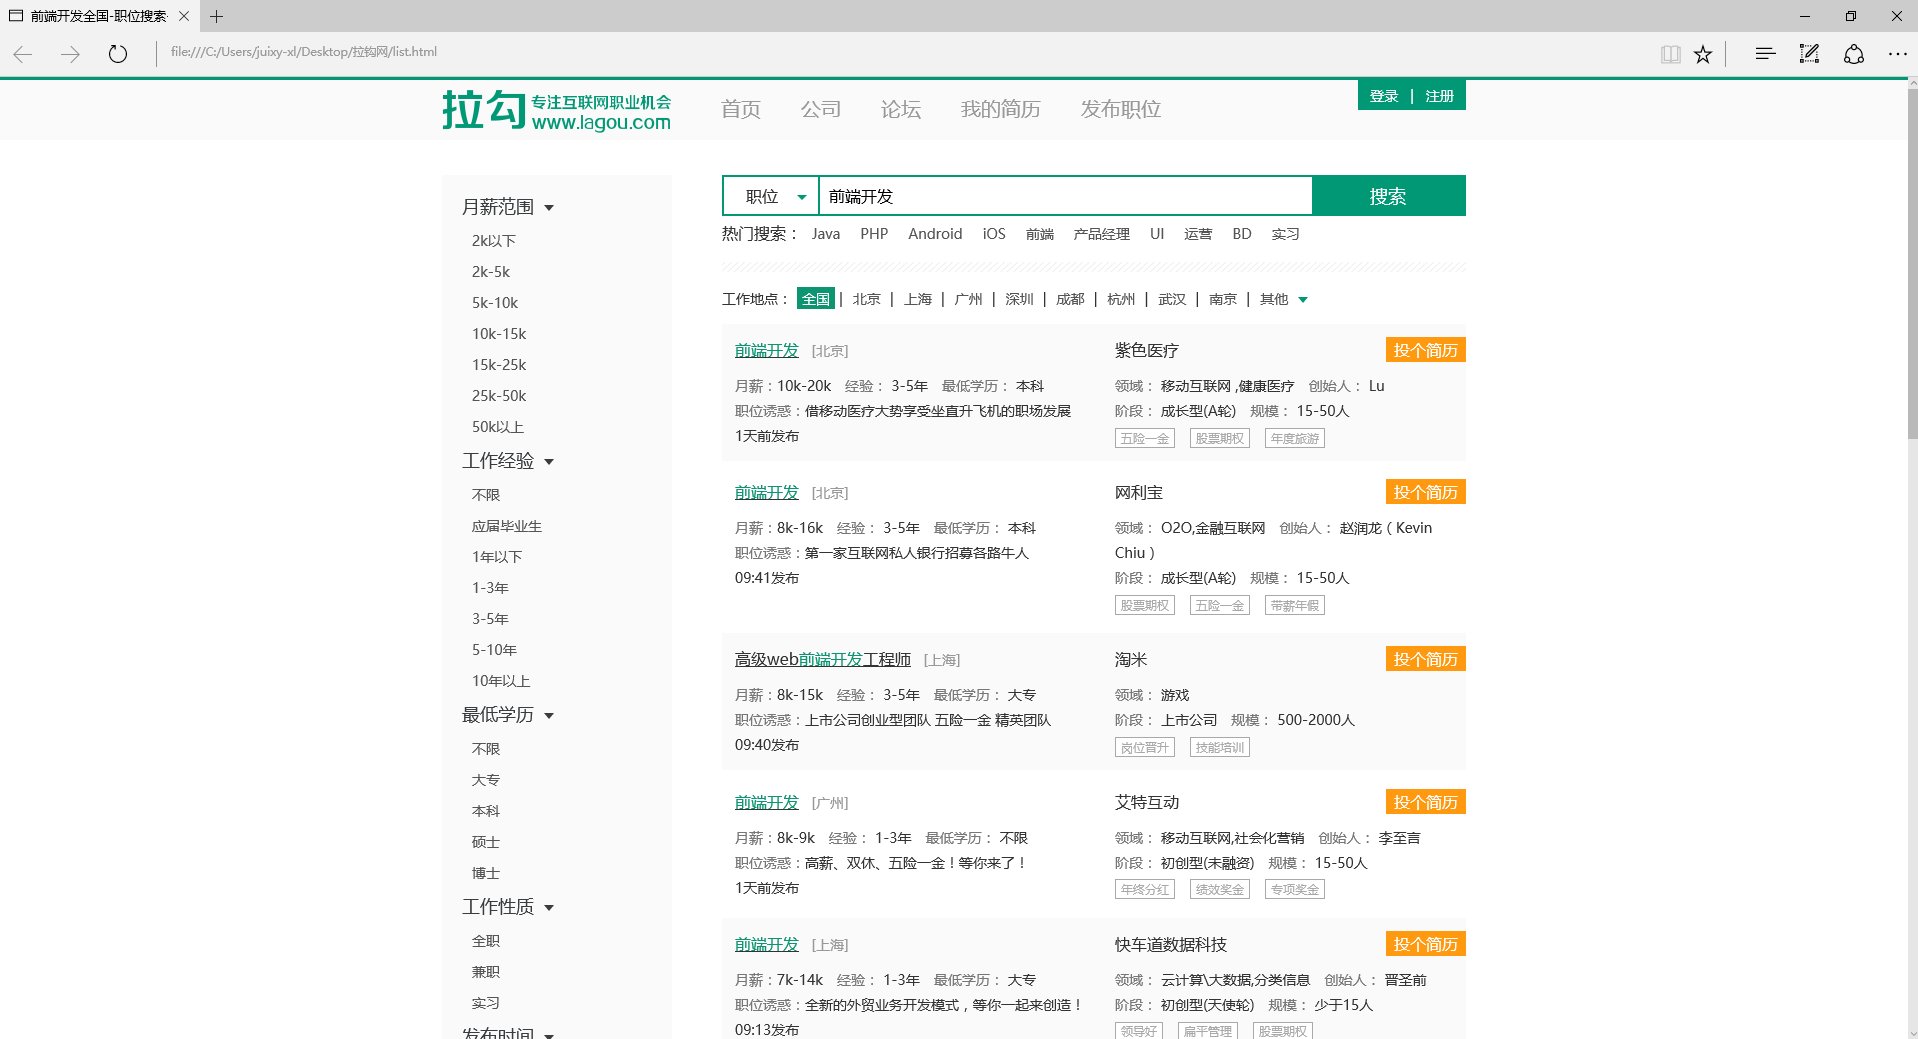The height and width of the screenshot is (1039, 1918).
Task: Open 高级web前端开发工程师 job title
Action: click(823, 660)
